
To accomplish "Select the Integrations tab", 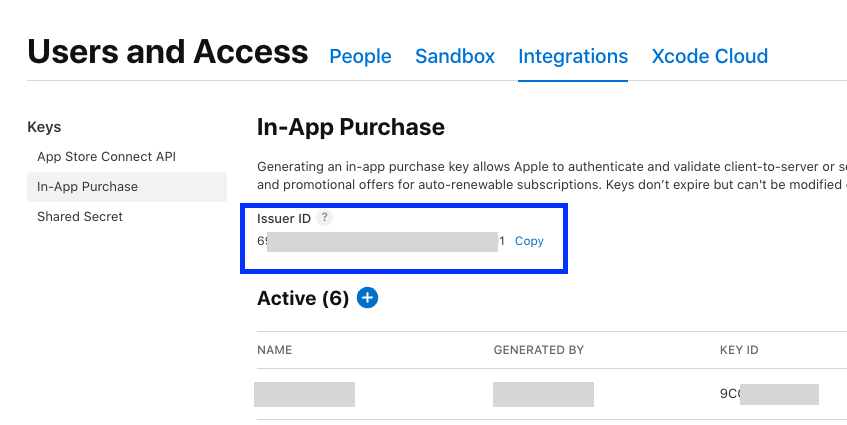I will point(573,56).
